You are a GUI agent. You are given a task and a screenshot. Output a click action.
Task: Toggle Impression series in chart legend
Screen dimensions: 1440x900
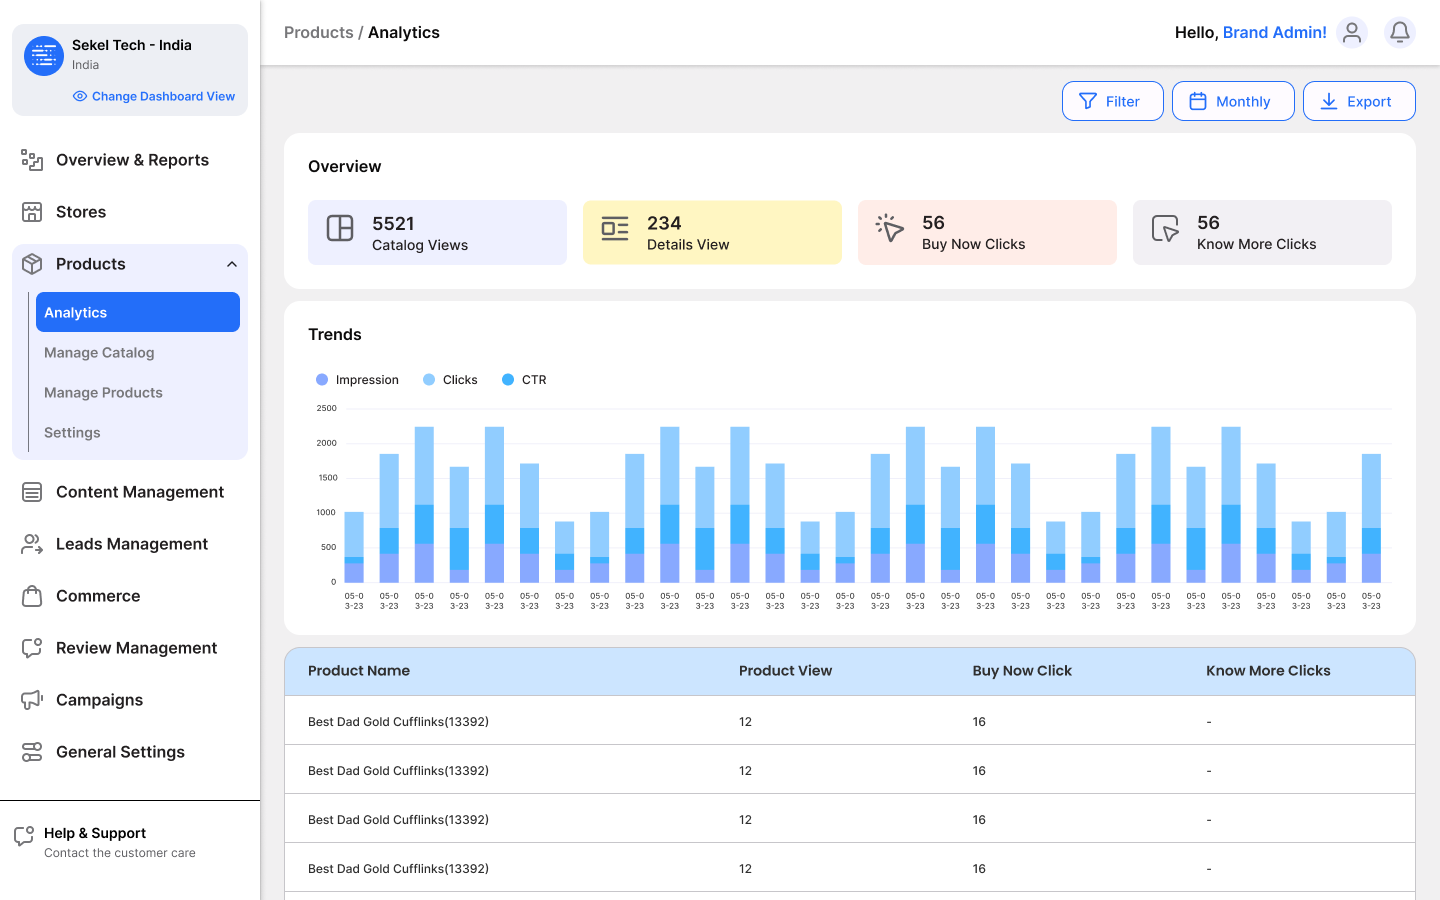[357, 380]
